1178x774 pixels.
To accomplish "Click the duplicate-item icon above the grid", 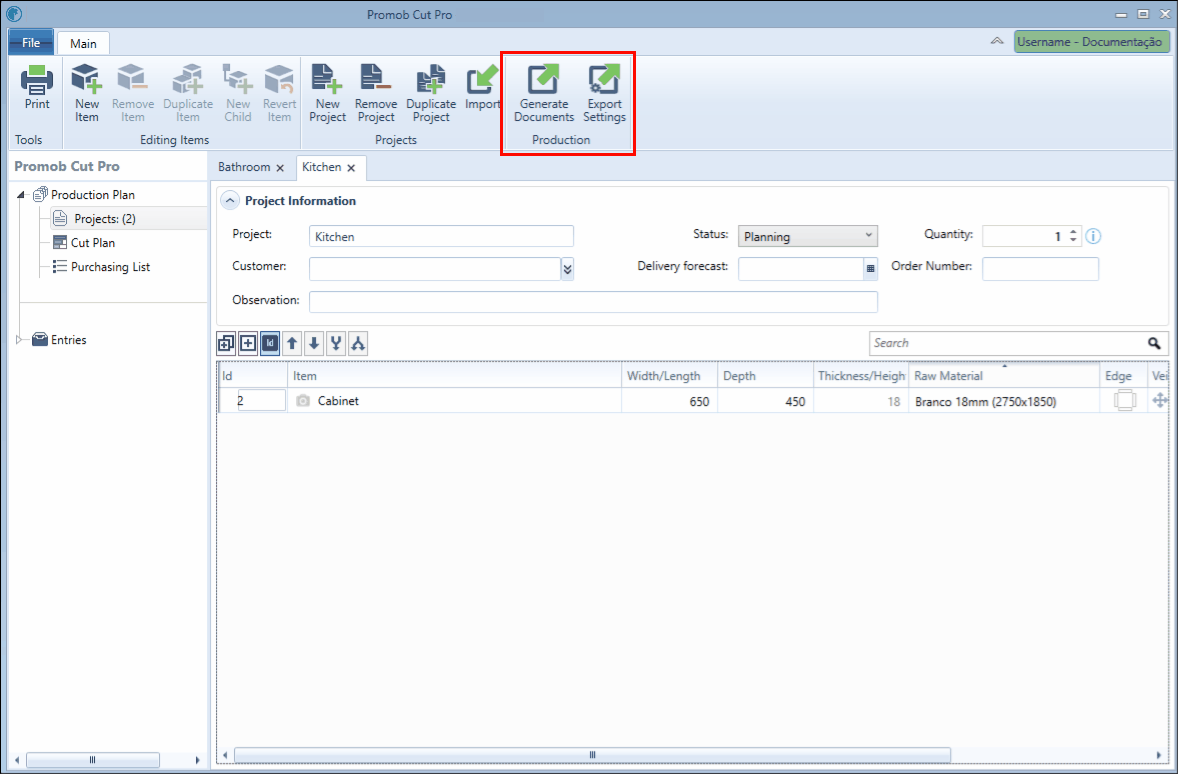I will [x=226, y=343].
